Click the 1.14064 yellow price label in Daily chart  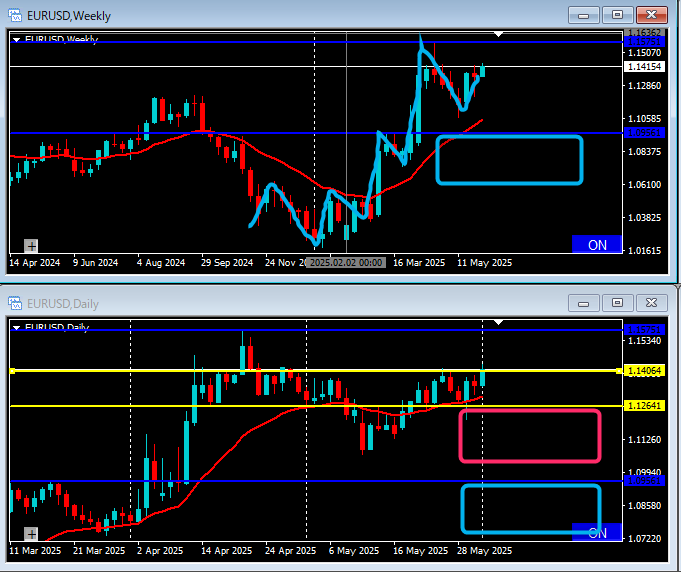(x=645, y=370)
